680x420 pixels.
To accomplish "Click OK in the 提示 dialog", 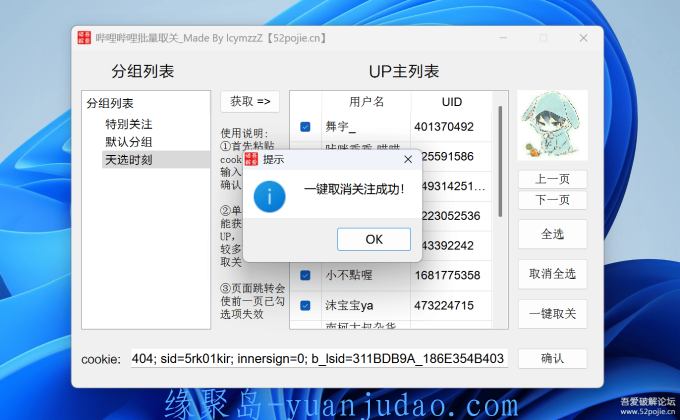I will pos(374,239).
